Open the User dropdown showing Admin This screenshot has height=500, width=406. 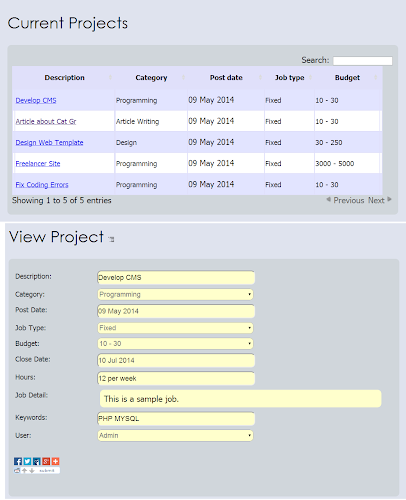175,435
